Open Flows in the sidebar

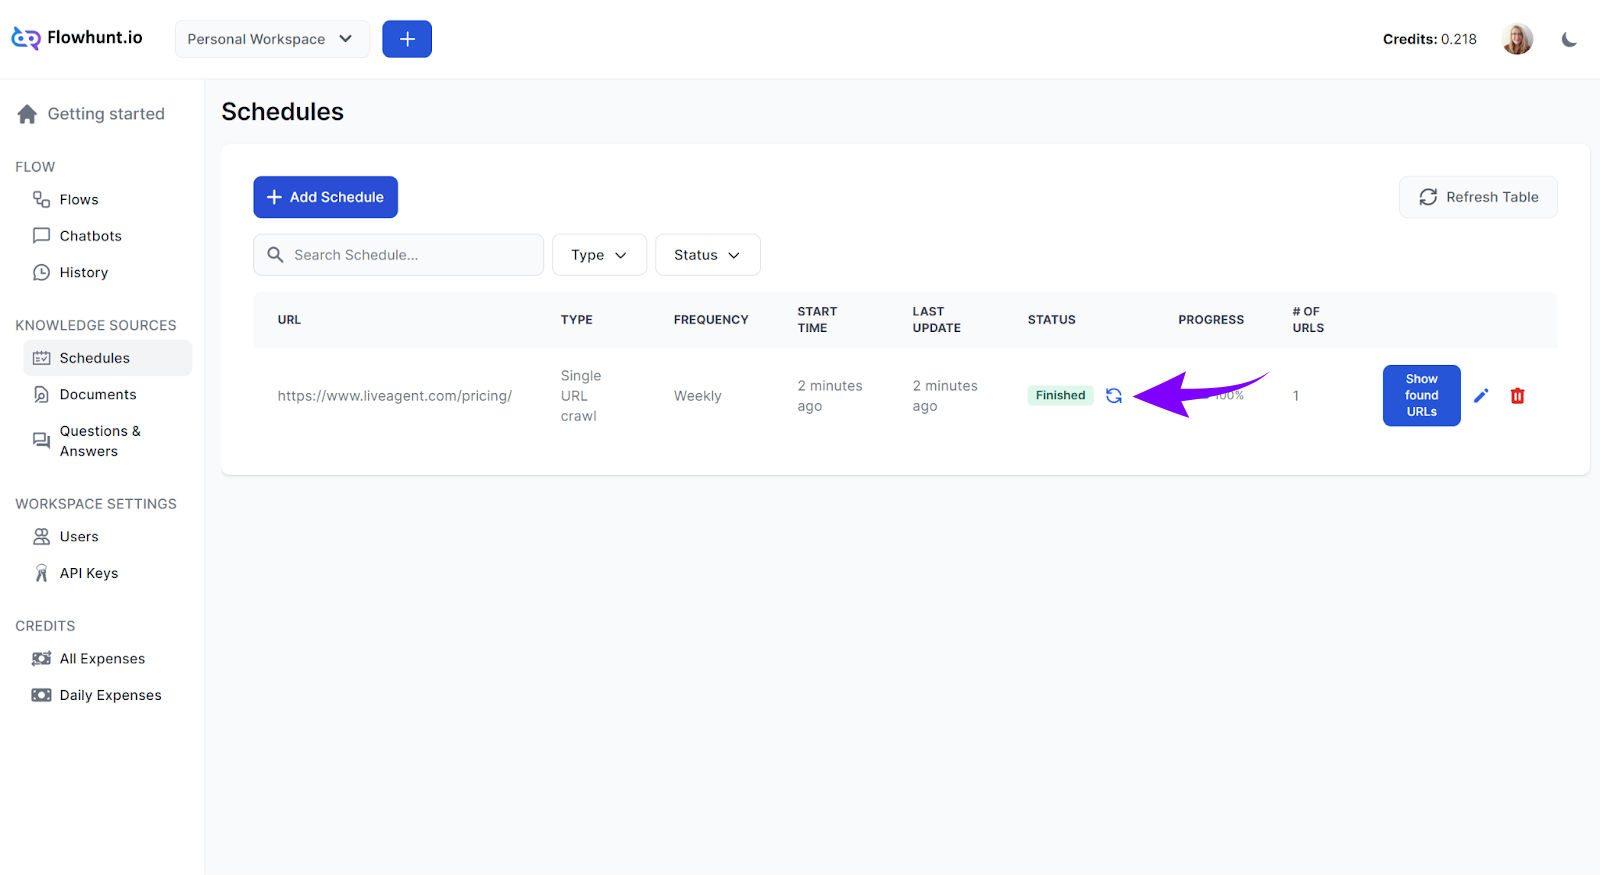(x=78, y=200)
